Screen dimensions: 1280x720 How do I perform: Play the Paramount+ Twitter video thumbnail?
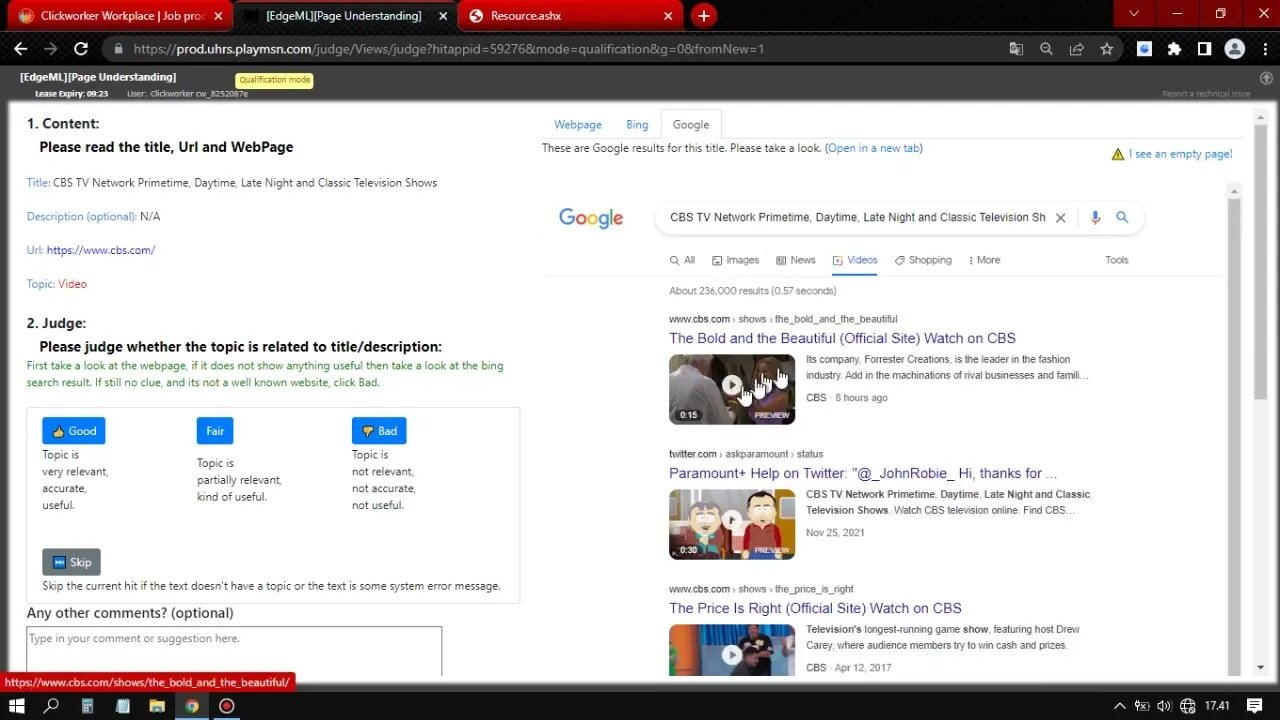732,524
